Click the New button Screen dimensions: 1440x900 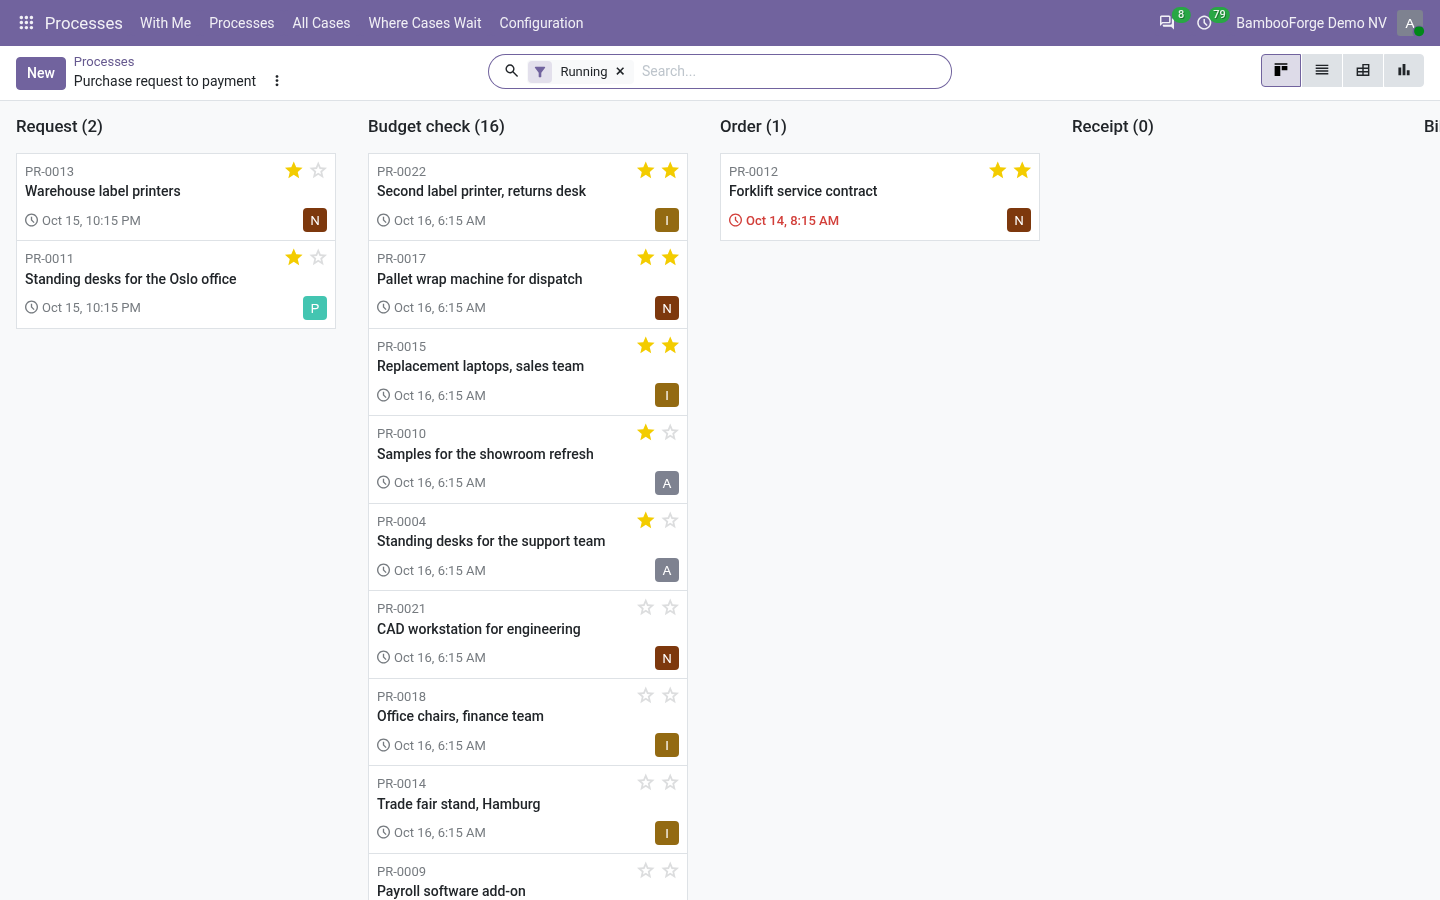click(x=41, y=73)
